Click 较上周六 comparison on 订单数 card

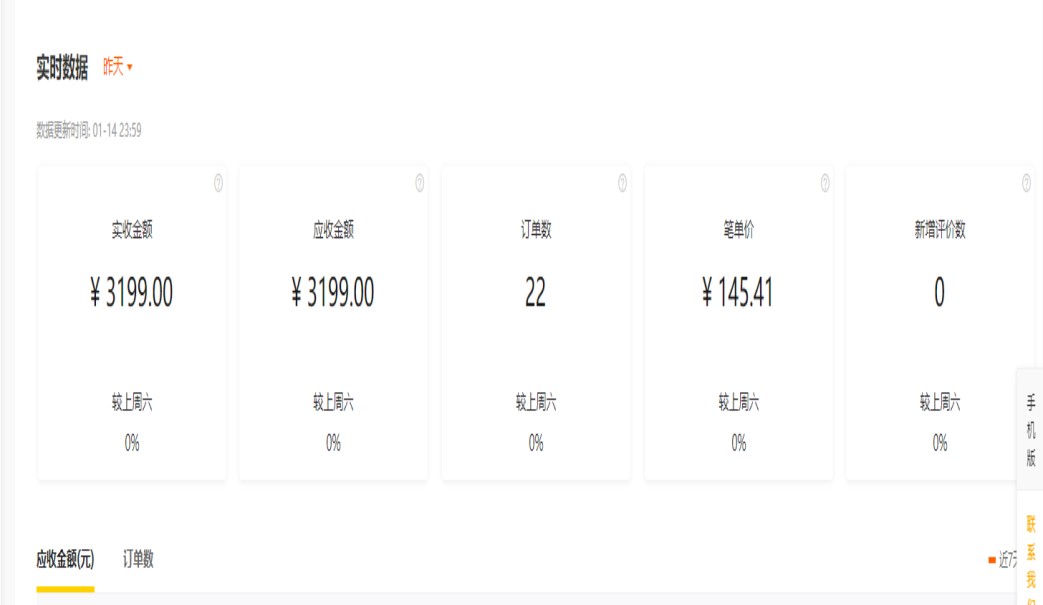point(536,403)
